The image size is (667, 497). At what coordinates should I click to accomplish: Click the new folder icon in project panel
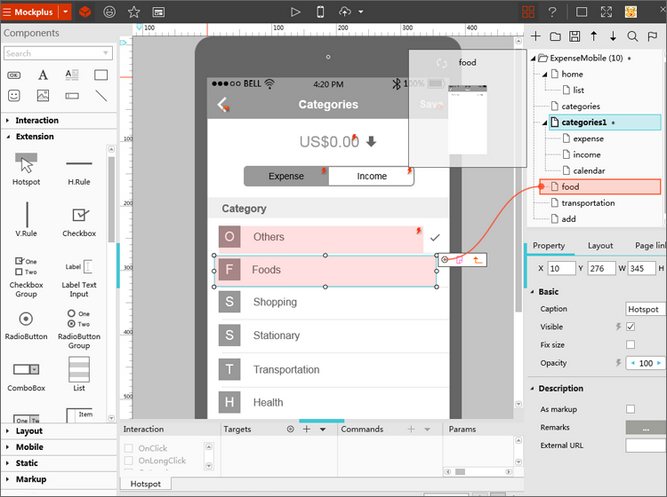tap(555, 37)
